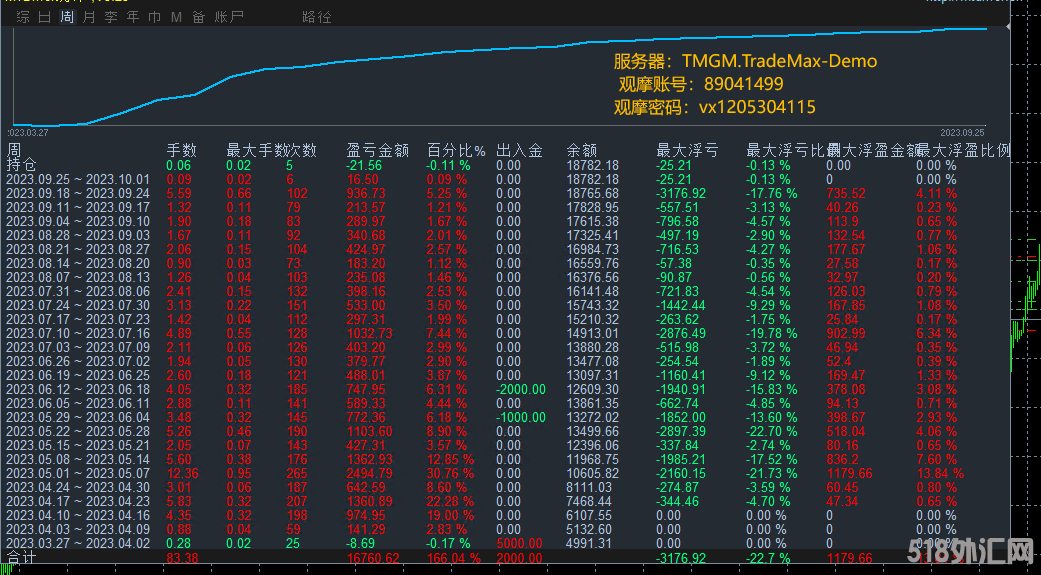Click the server name TMGM.TradeMax-Demo text
Image resolution: width=1041 pixels, height=575 pixels.
coord(780,61)
